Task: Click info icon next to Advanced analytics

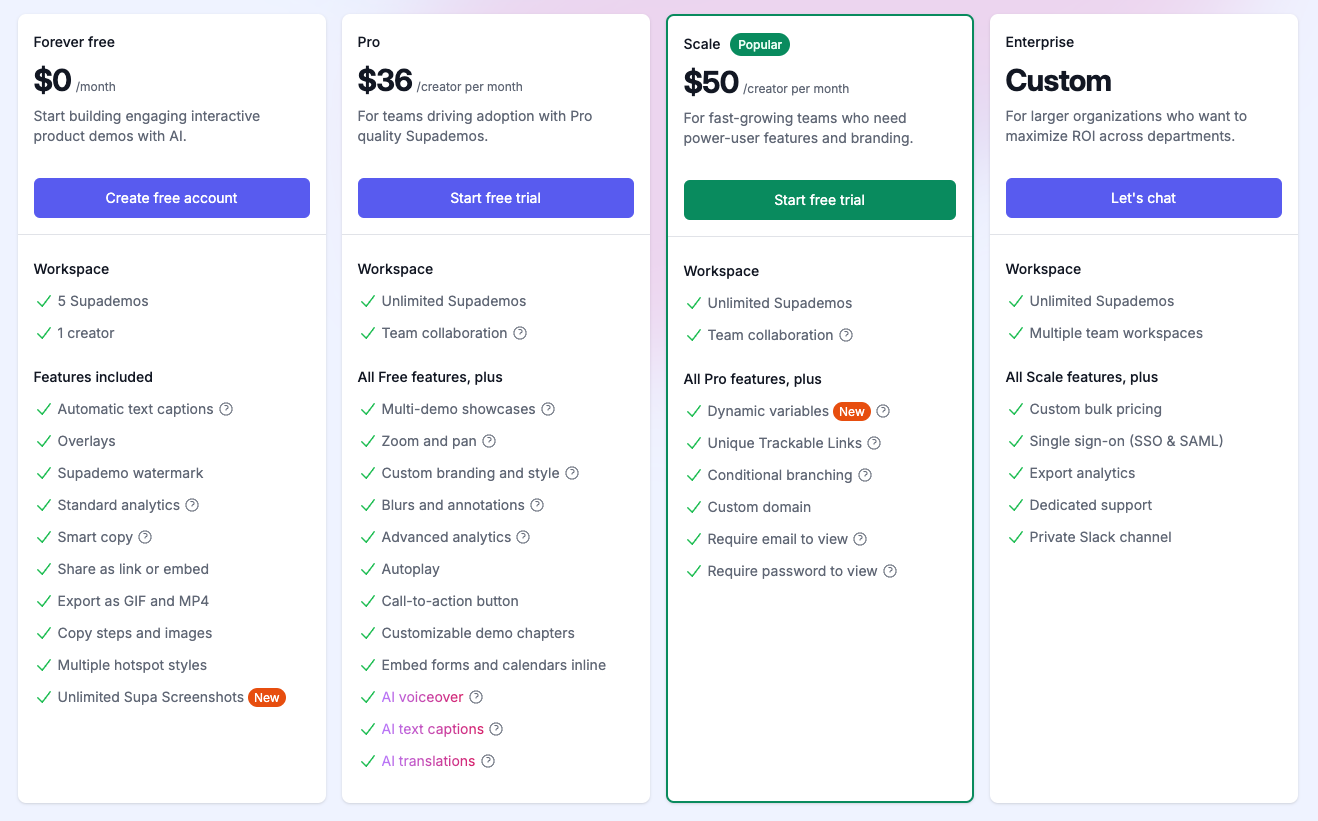Action: coord(523,537)
